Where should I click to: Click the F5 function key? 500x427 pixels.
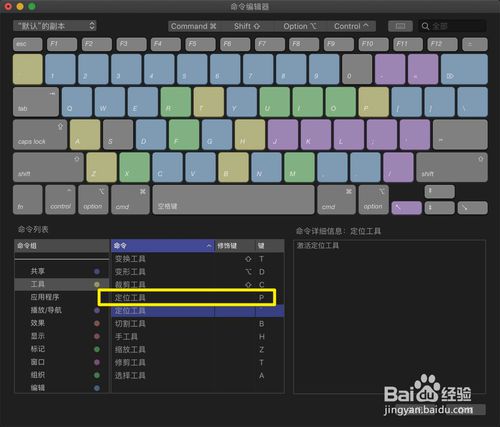(x=201, y=44)
